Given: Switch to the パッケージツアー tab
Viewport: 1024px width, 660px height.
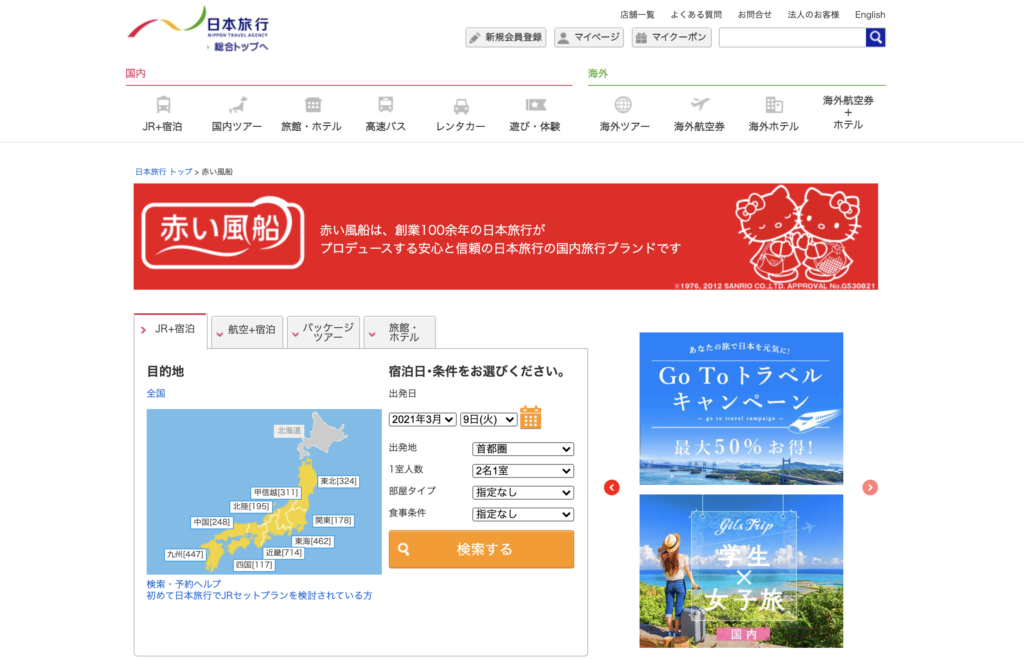Looking at the screenshot, I should (324, 332).
